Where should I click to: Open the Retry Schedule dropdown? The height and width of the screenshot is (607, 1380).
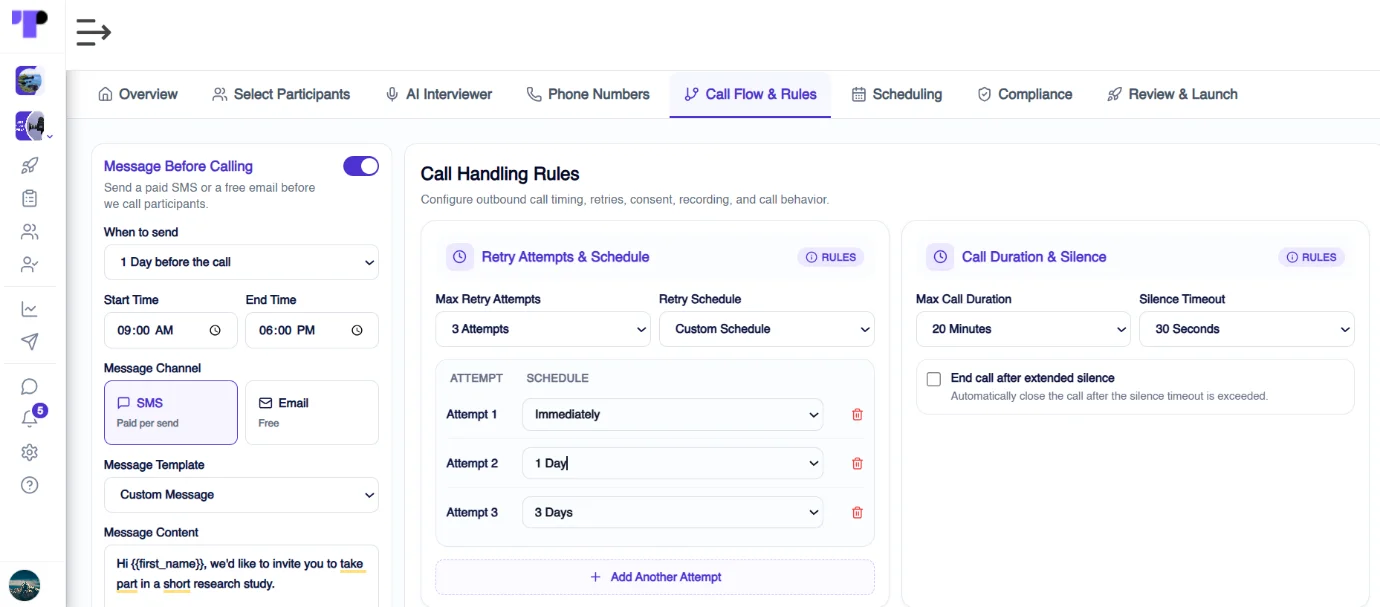click(x=766, y=329)
